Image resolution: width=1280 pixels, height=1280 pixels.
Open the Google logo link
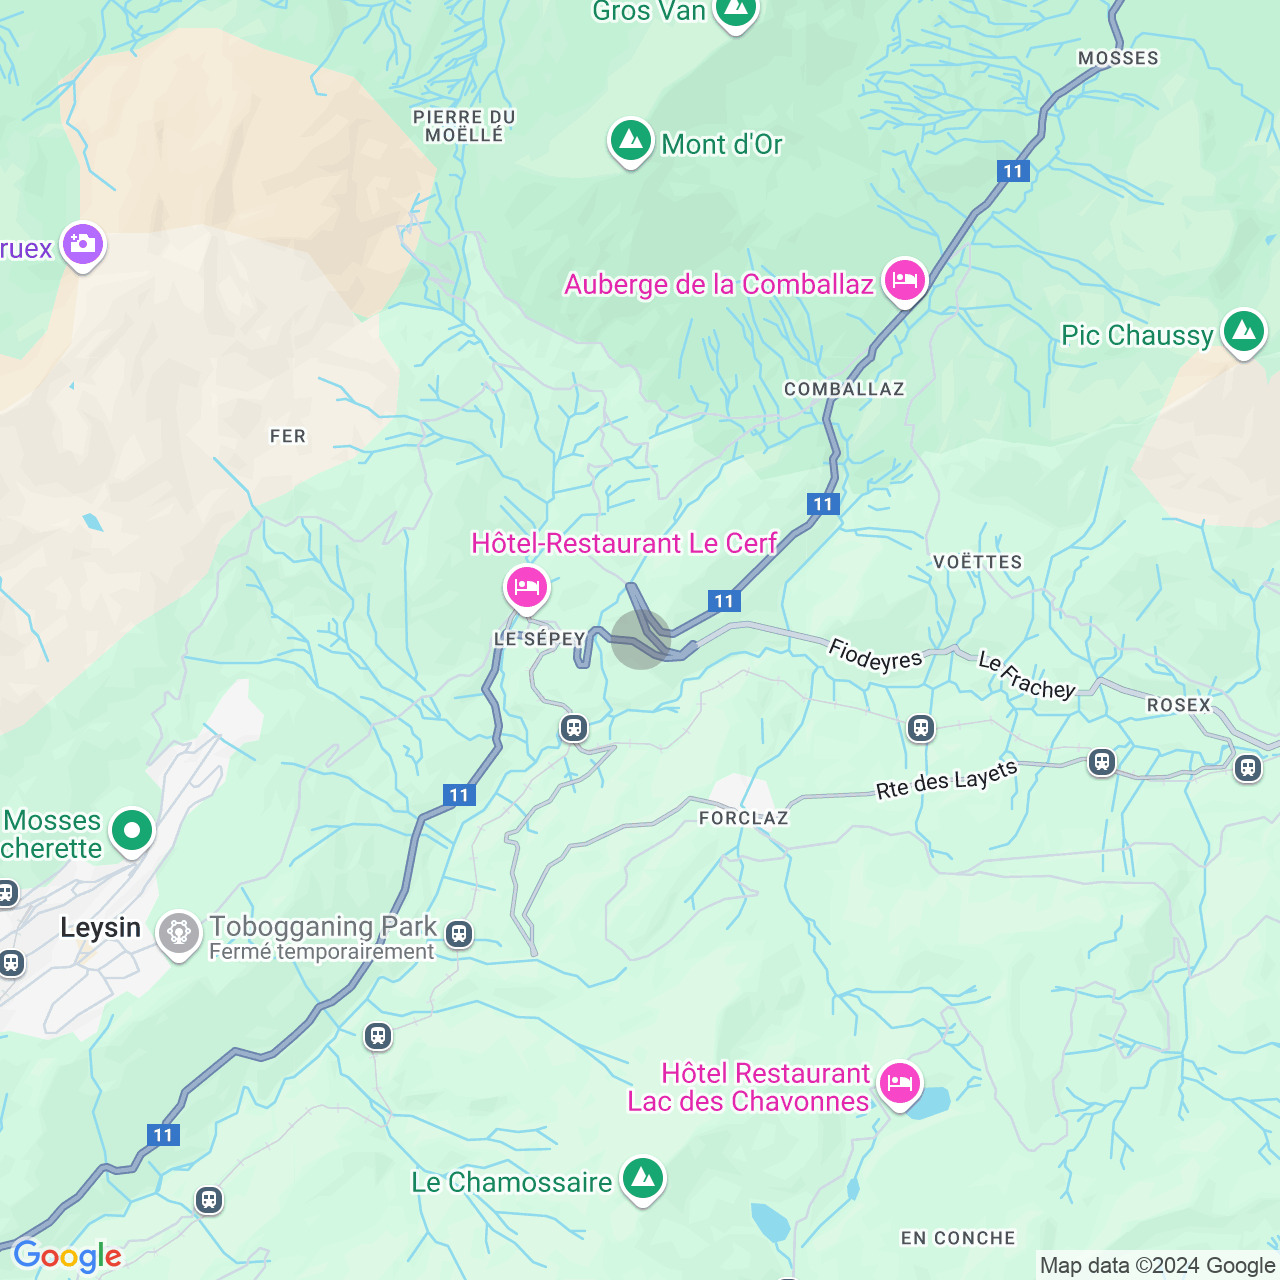click(x=67, y=1256)
